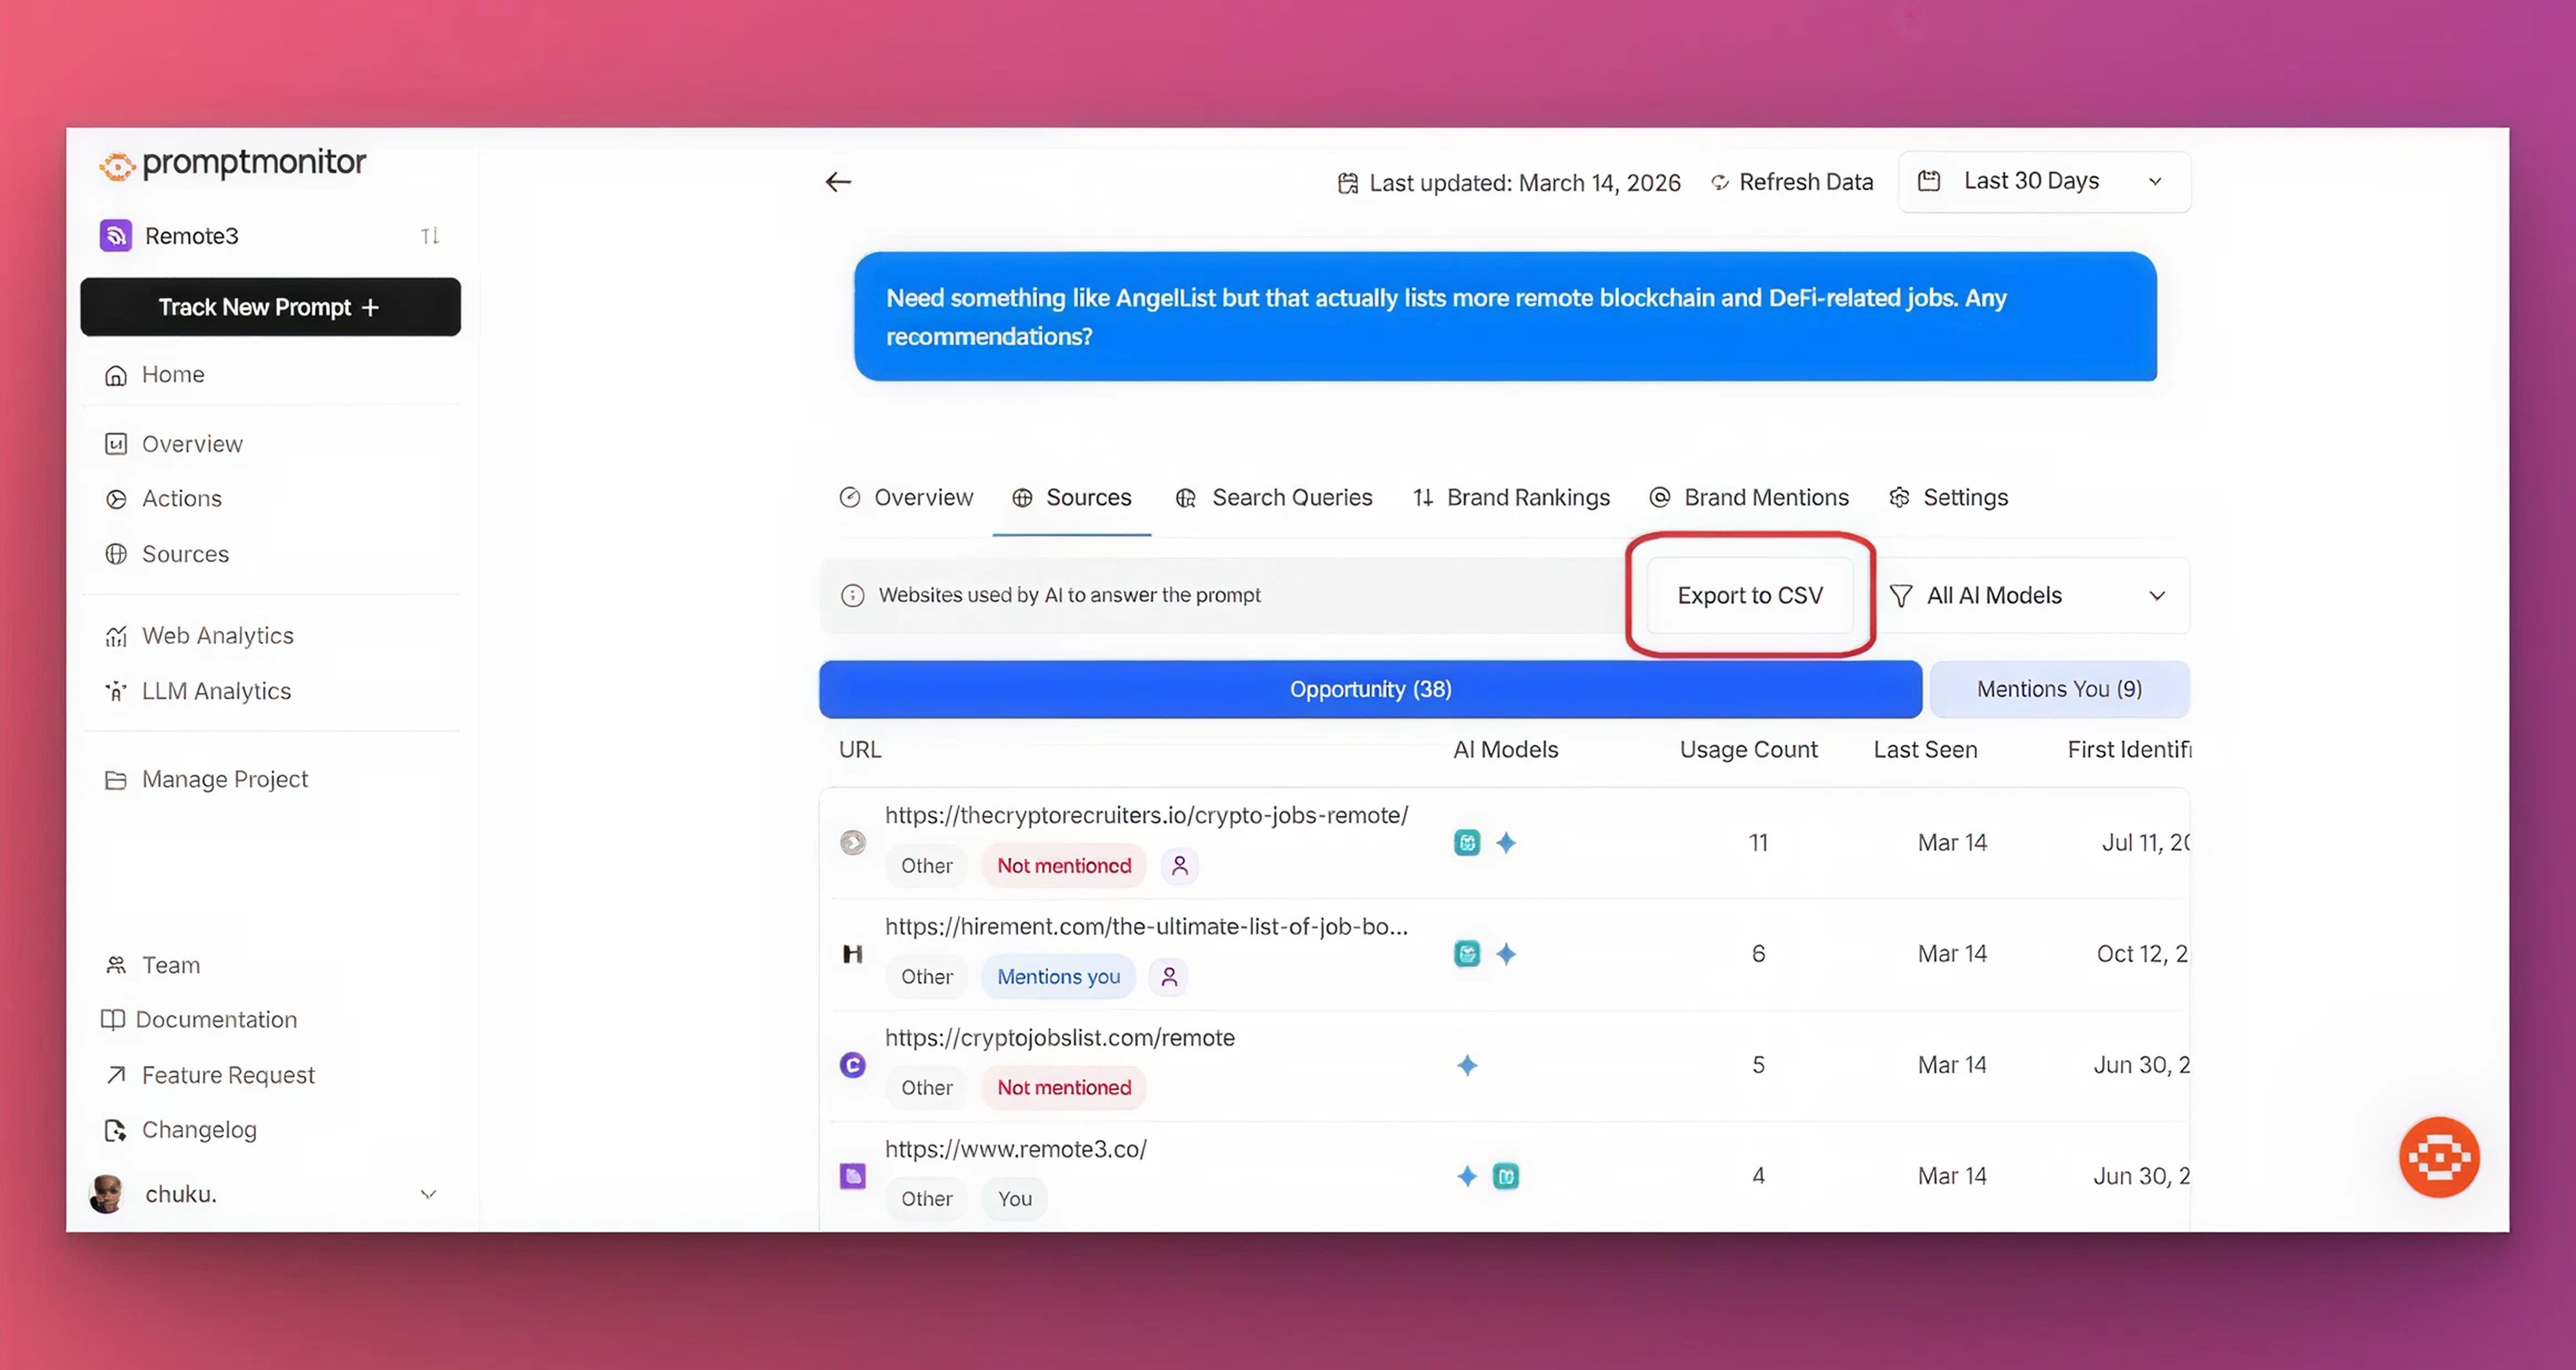The image size is (2576, 1370).
Task: Open the Changelog
Action: 181,1130
